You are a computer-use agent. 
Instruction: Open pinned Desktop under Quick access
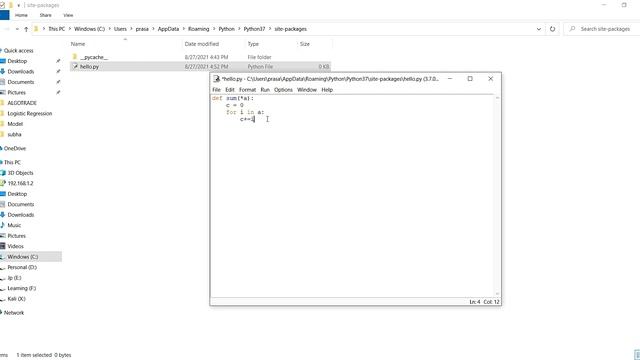click(17, 61)
